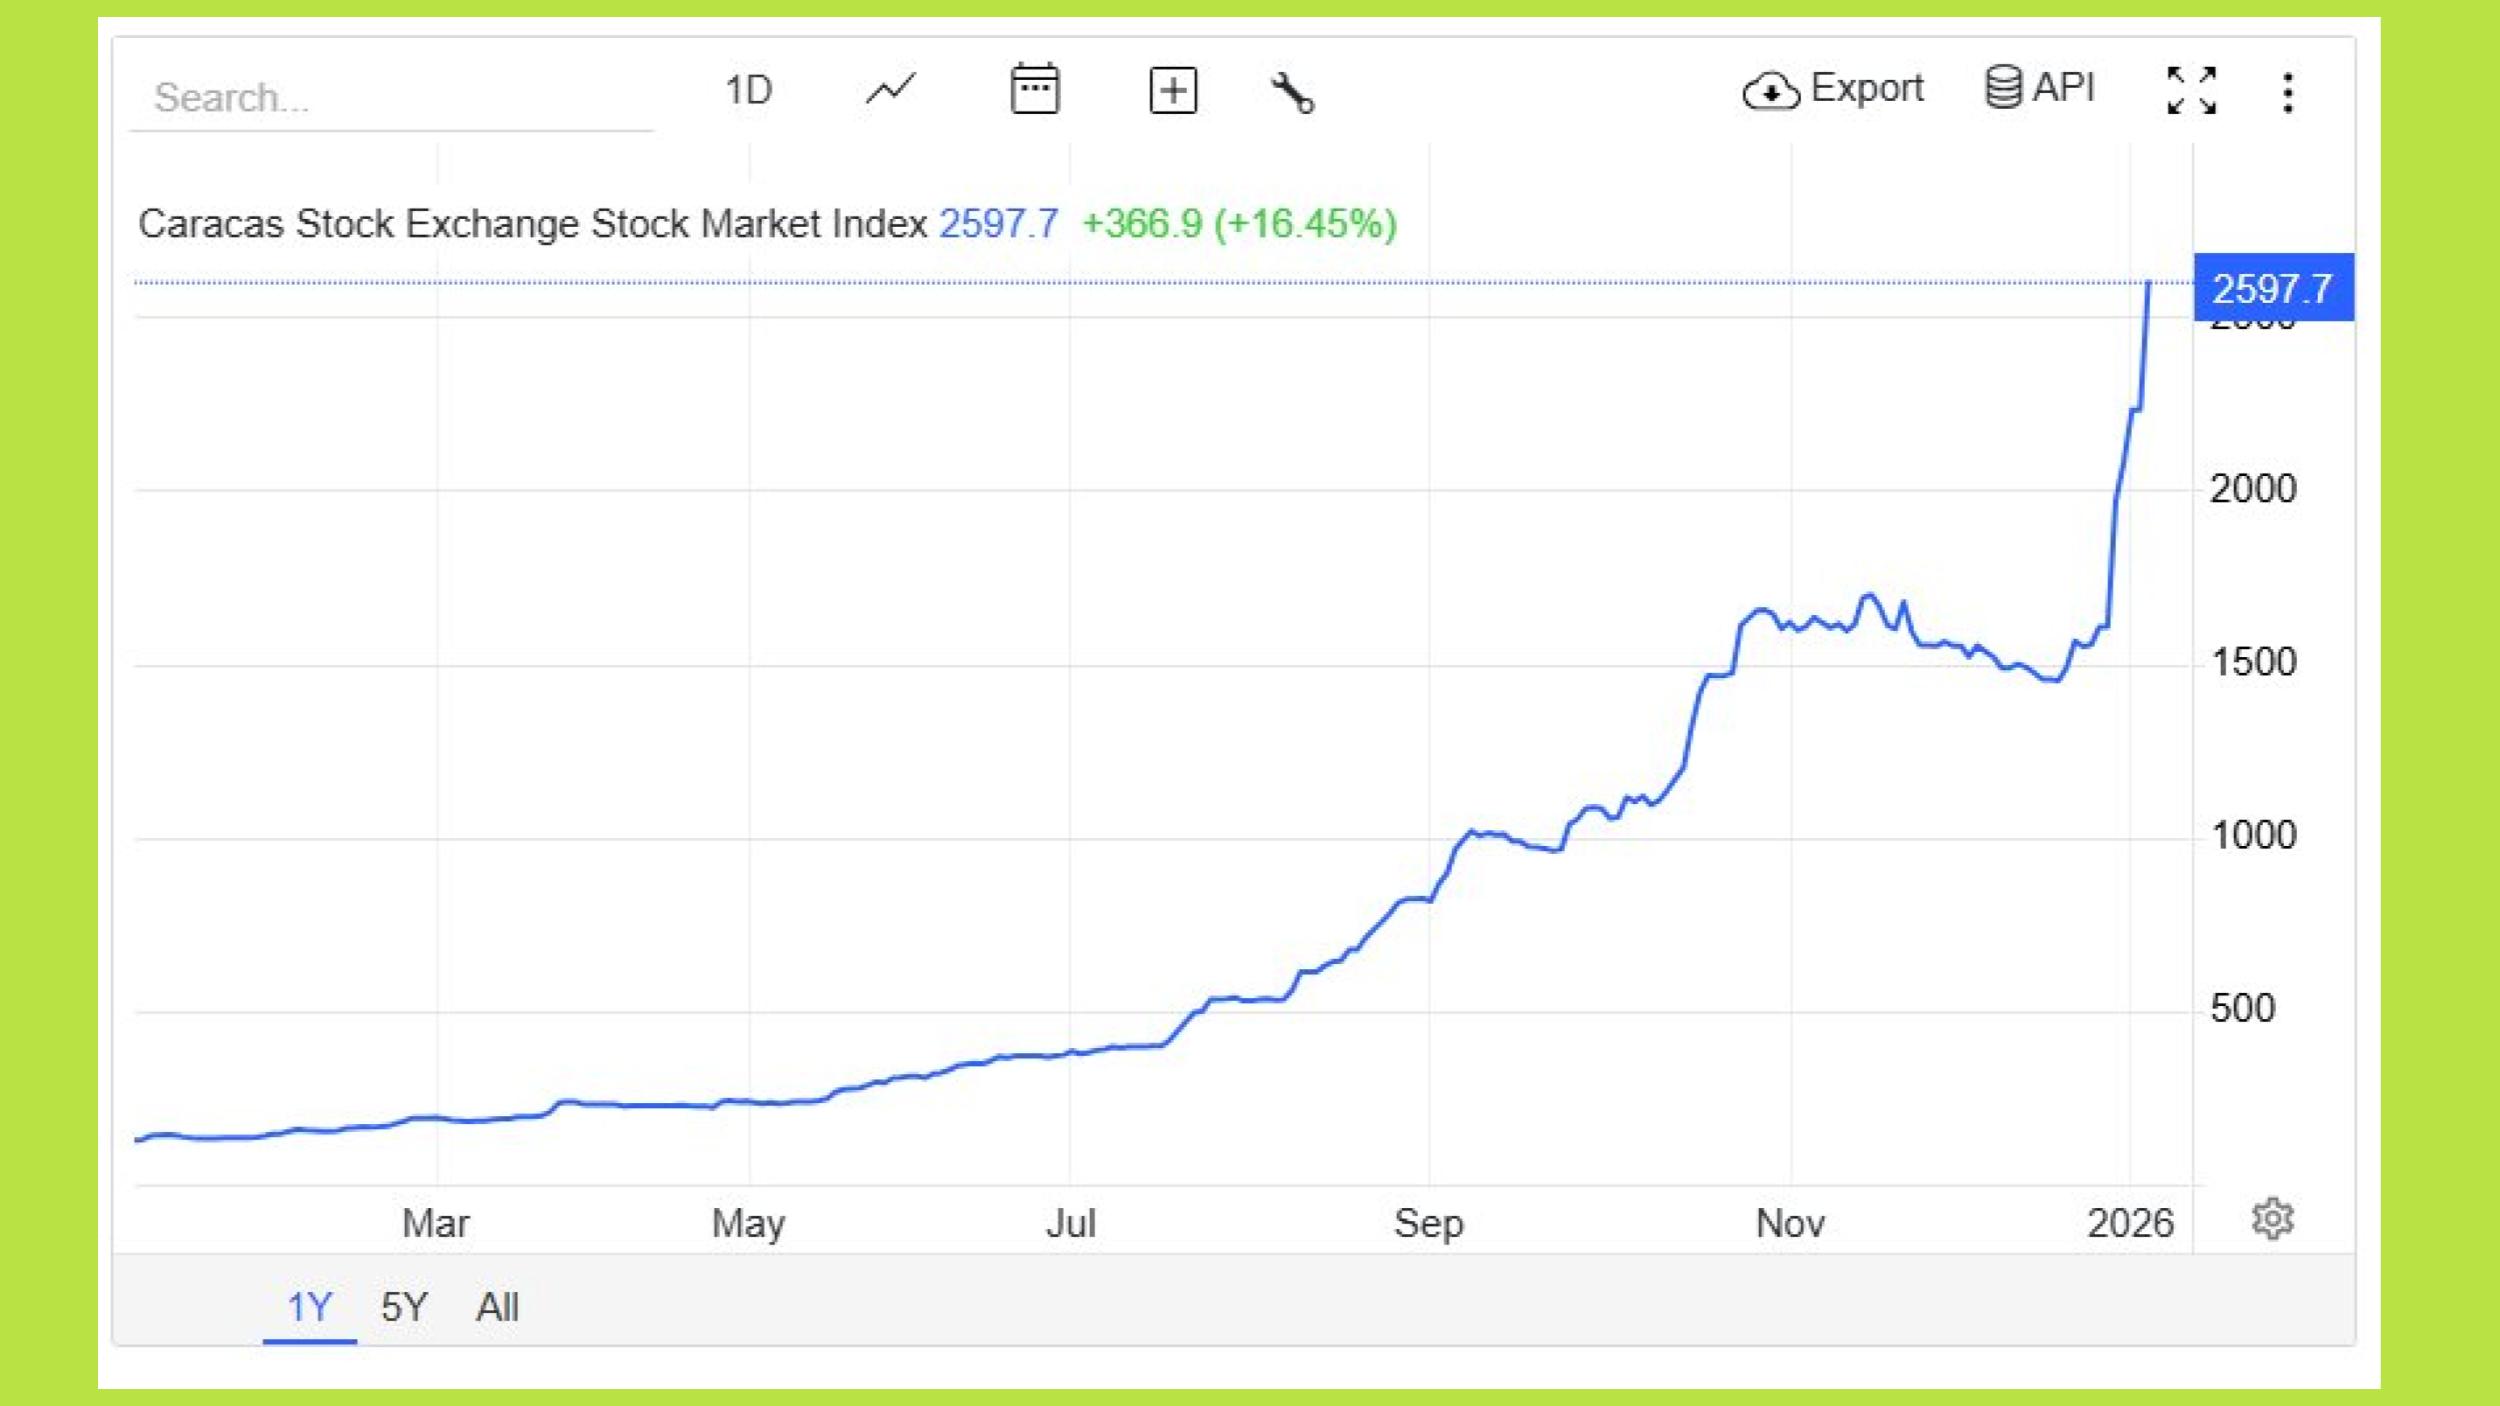
Task: Click the 2597.7 current price label
Action: click(x=2272, y=289)
